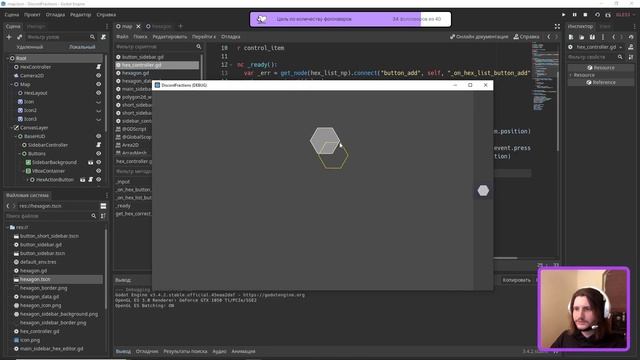Toggle distraction-free mode icon
Image resolution: width=640 pixels, height=360 pixels.
coord(557,27)
